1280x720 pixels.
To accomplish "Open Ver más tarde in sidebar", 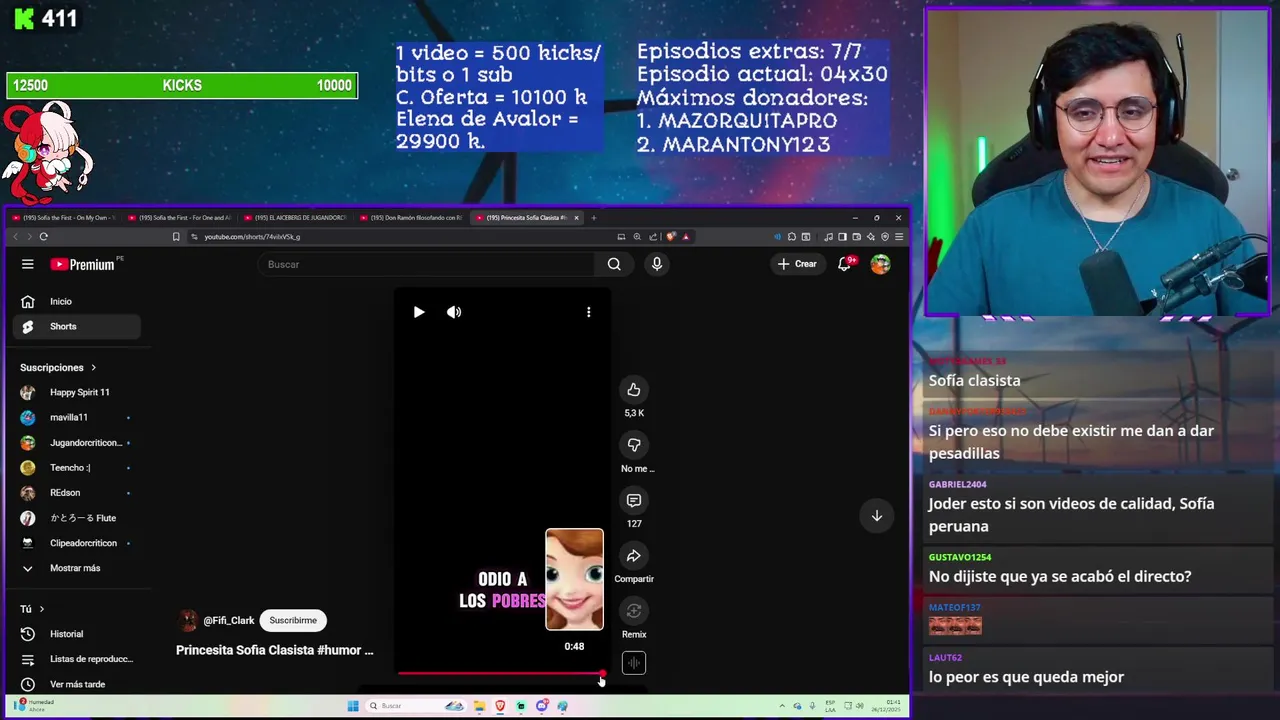I will 77,684.
